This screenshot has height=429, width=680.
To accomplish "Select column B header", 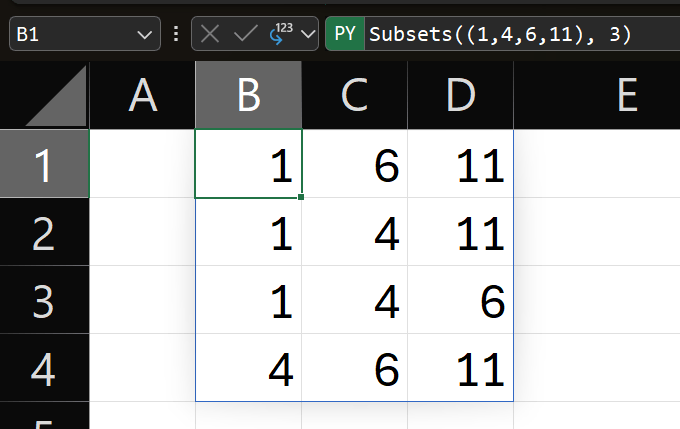I will pyautogui.click(x=248, y=95).
